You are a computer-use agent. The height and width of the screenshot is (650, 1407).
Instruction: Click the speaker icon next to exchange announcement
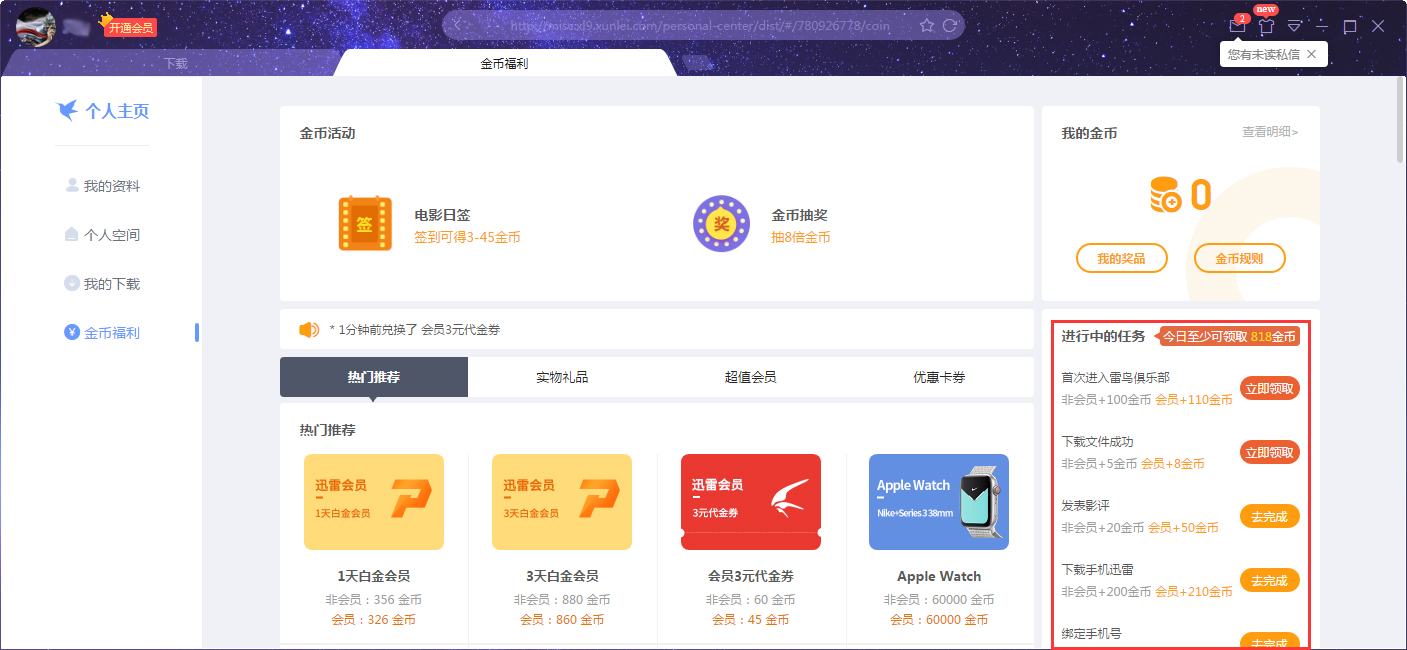point(309,330)
